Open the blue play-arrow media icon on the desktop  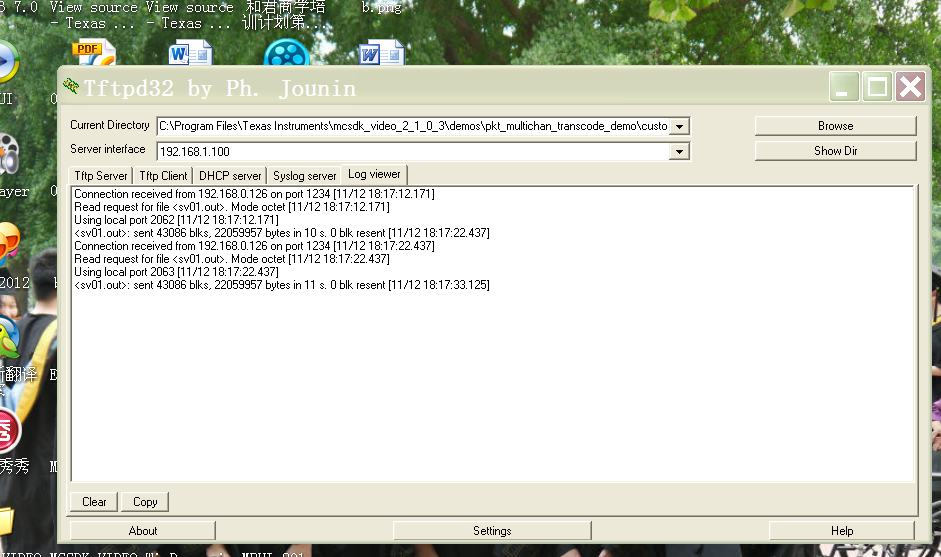[8, 62]
